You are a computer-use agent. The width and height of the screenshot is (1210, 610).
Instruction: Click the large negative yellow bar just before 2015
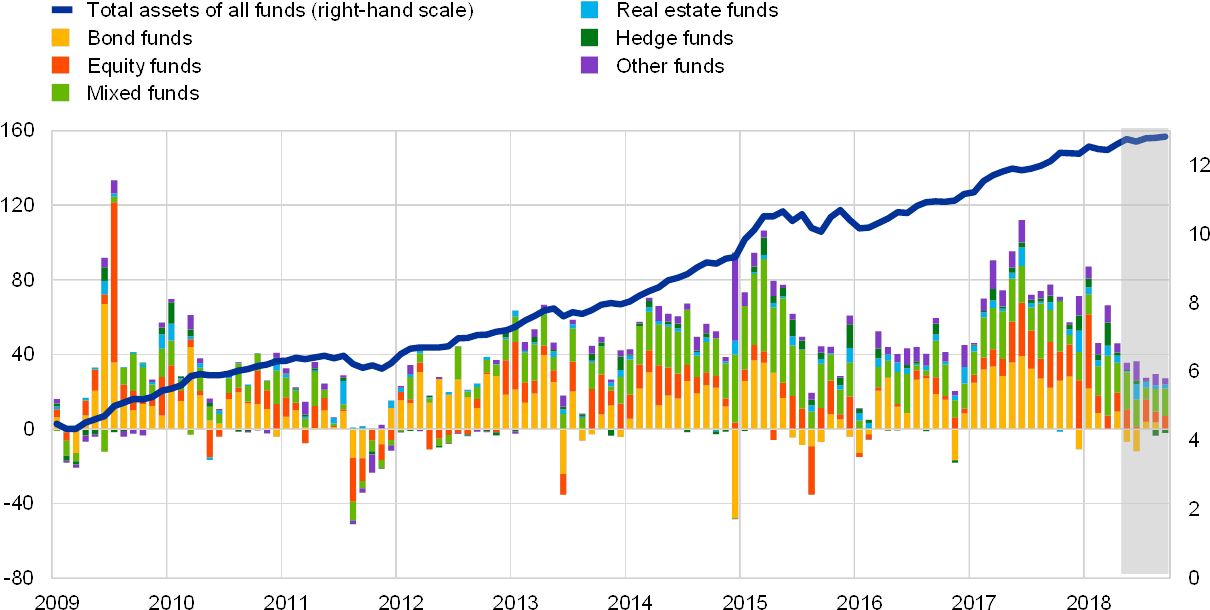tap(735, 474)
